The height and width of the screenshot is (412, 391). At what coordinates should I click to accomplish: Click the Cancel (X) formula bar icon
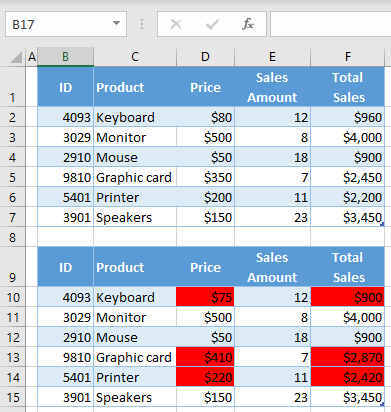pos(176,24)
